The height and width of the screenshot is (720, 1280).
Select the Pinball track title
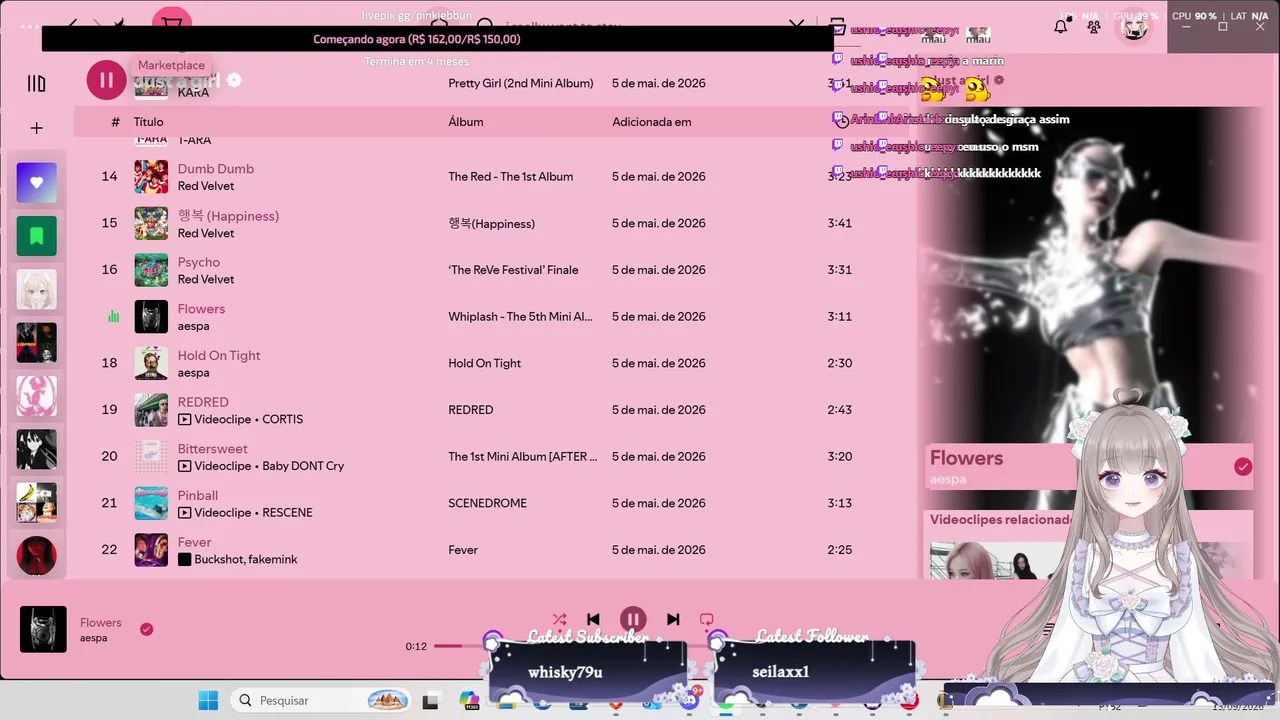point(198,495)
